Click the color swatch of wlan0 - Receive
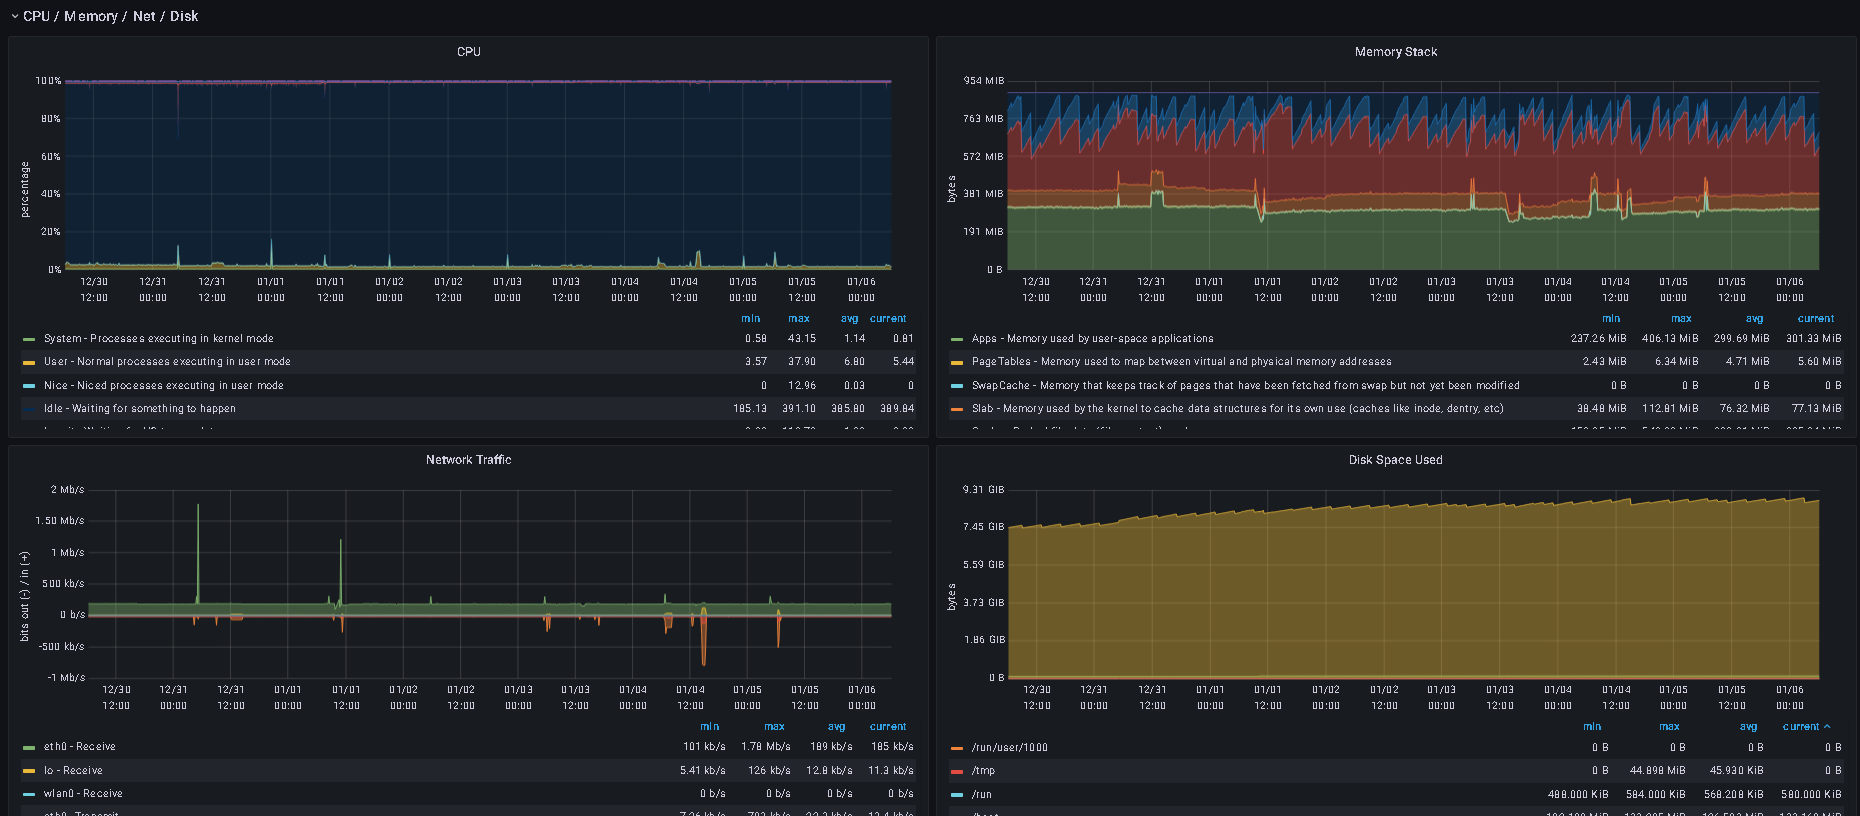Viewport: 1860px width, 816px height. [x=29, y=794]
